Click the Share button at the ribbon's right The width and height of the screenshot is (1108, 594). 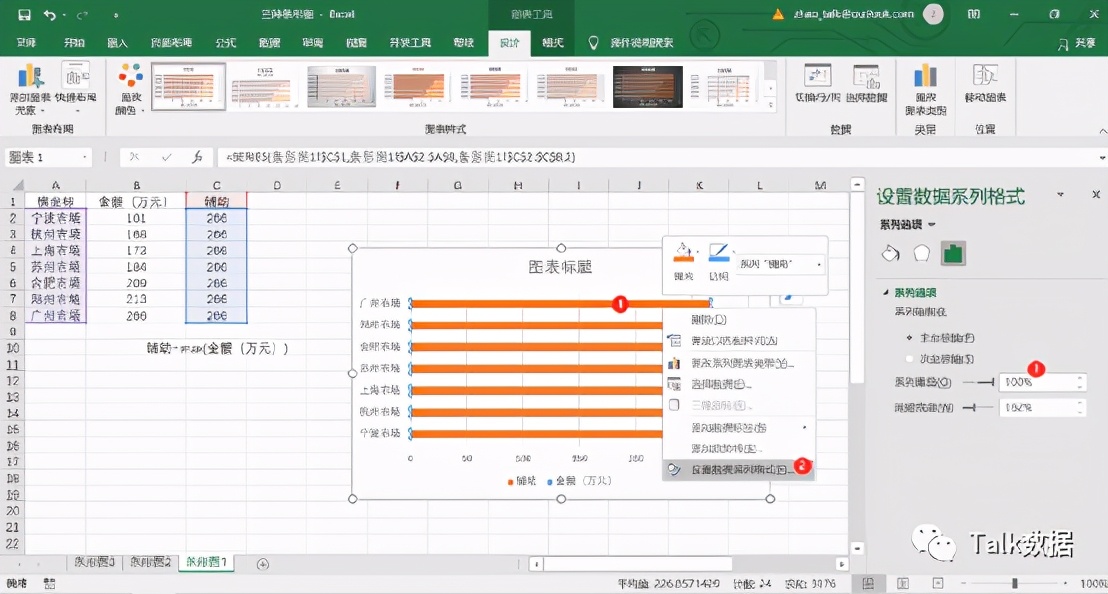point(1078,43)
